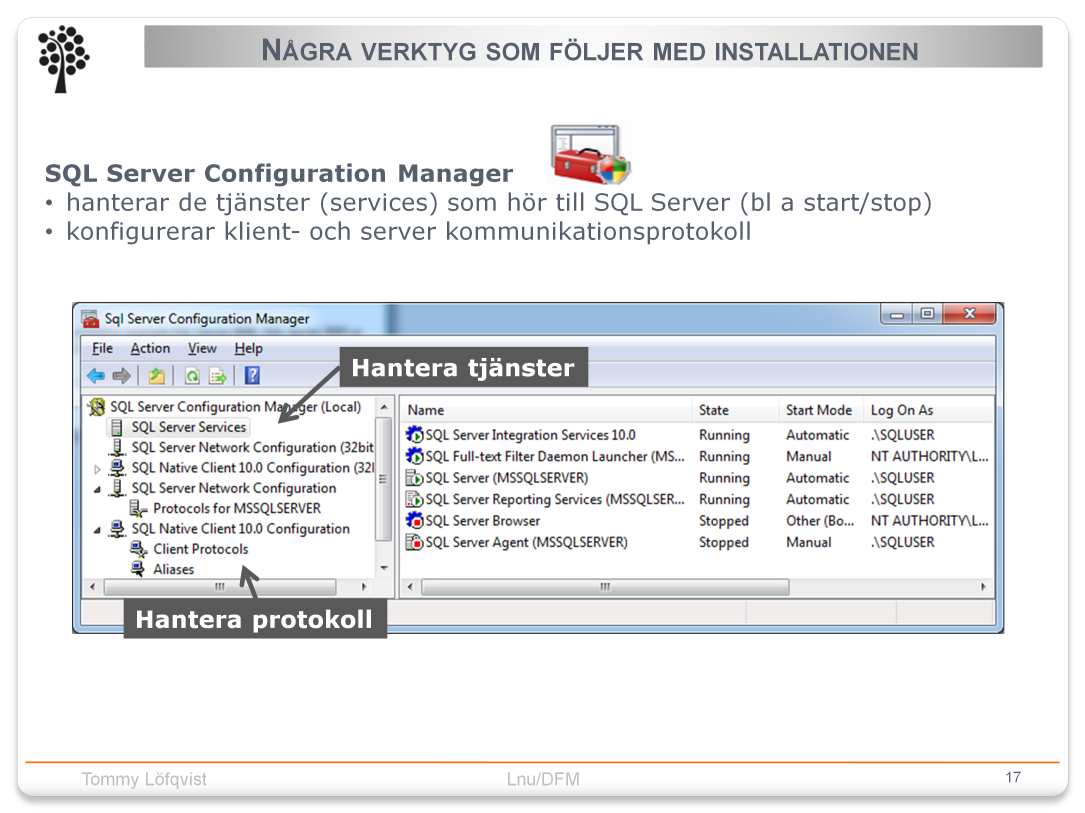Open the File menu
The width and height of the screenshot is (1085, 813).
[102, 349]
